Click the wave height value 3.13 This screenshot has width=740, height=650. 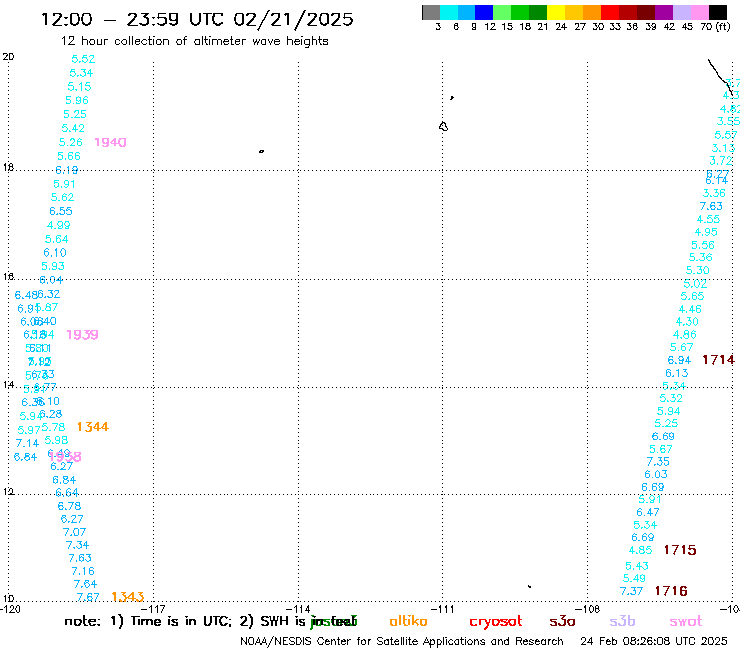tap(723, 148)
